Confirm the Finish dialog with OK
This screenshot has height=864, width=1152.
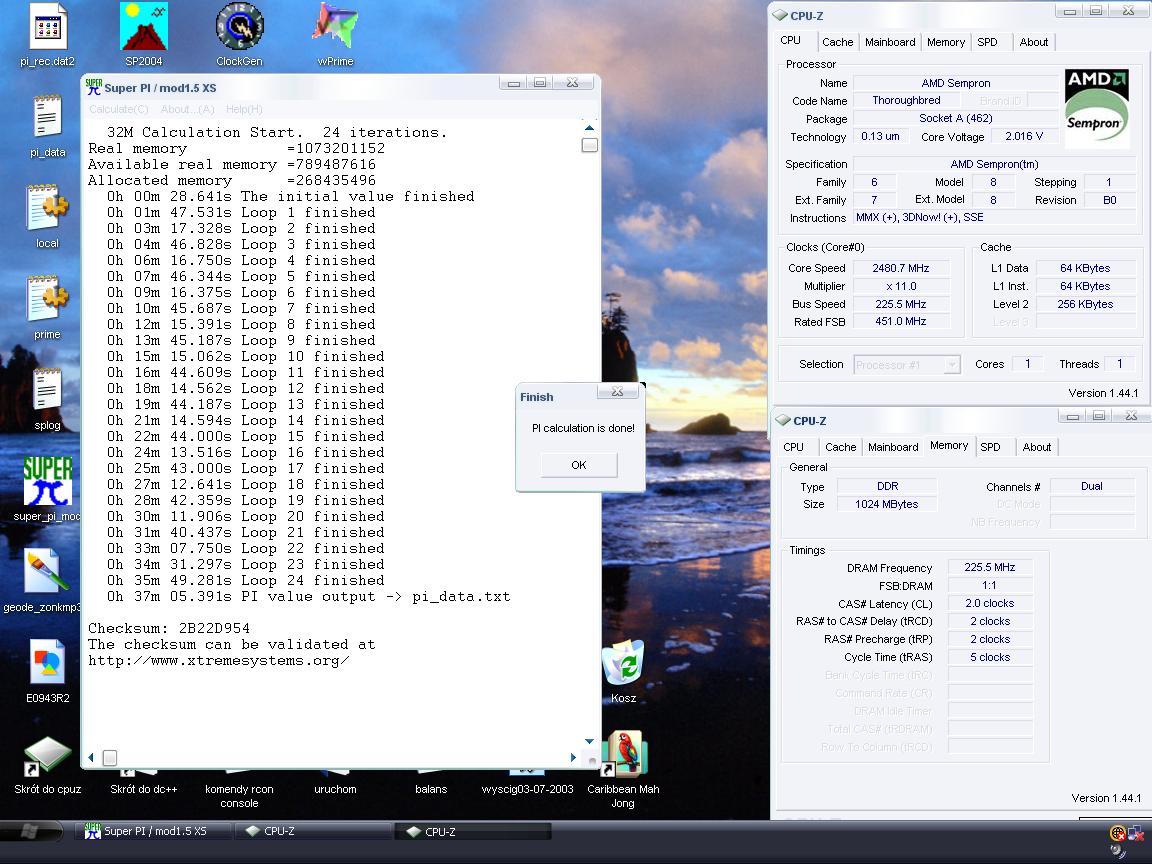click(x=579, y=465)
